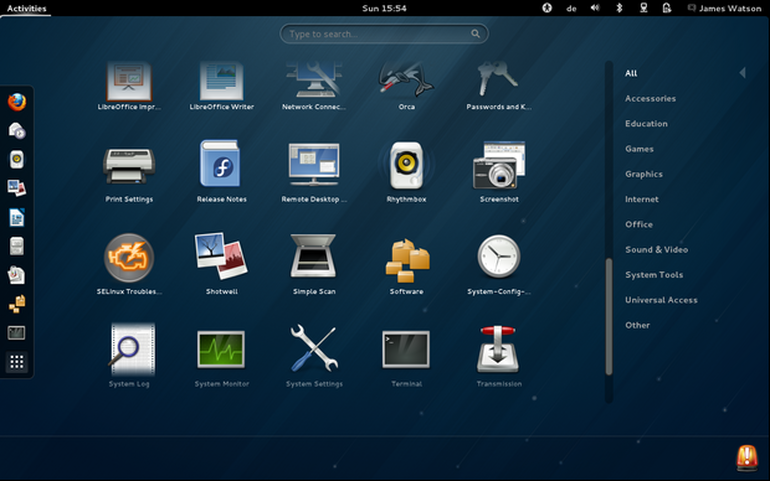The height and width of the screenshot is (481, 770).
Task: Launch Simple Scan scanner app
Action: point(314,263)
